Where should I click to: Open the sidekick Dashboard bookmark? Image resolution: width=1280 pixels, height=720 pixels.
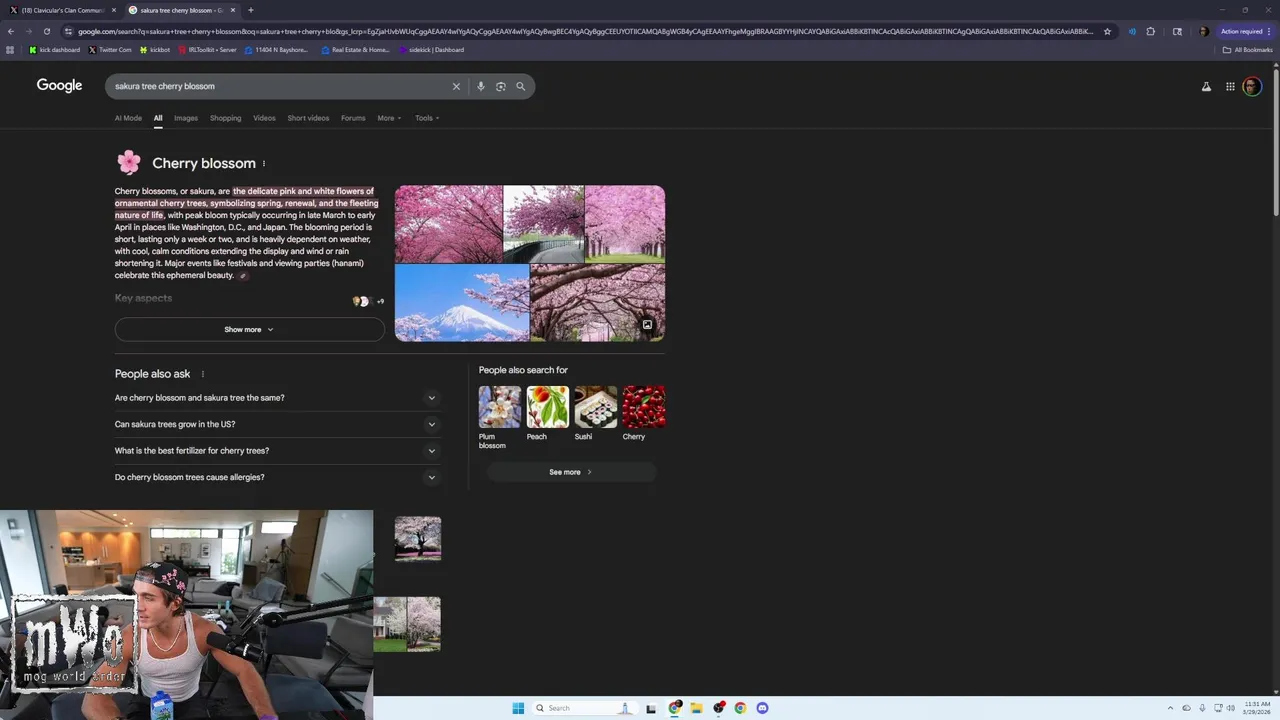(x=431, y=49)
